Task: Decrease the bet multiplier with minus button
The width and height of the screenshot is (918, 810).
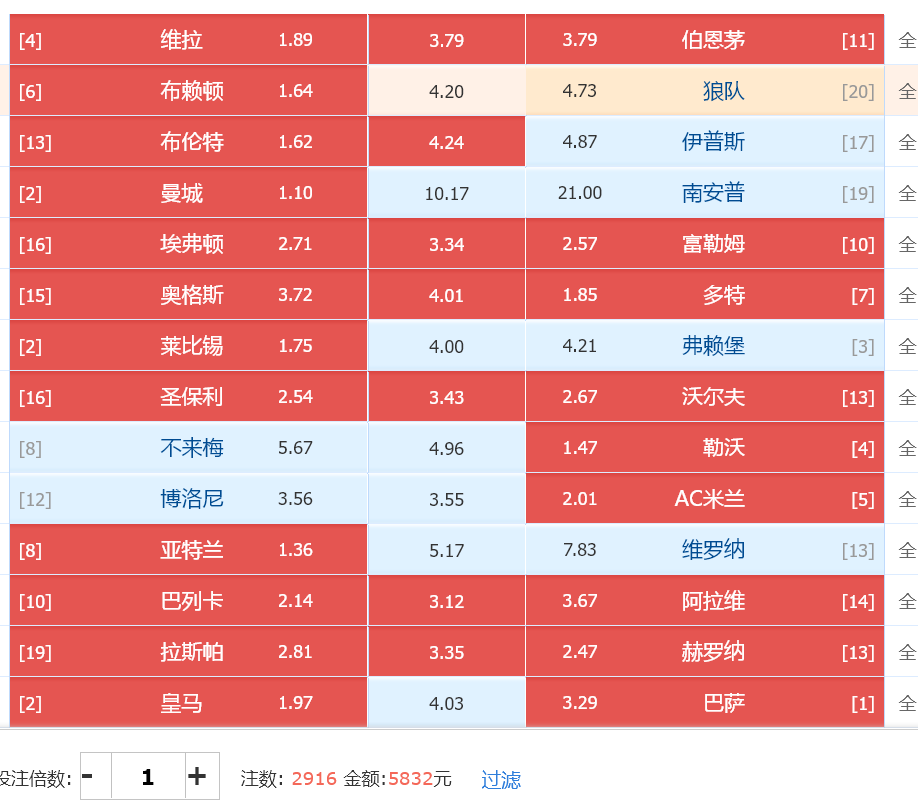Action: click(95, 776)
